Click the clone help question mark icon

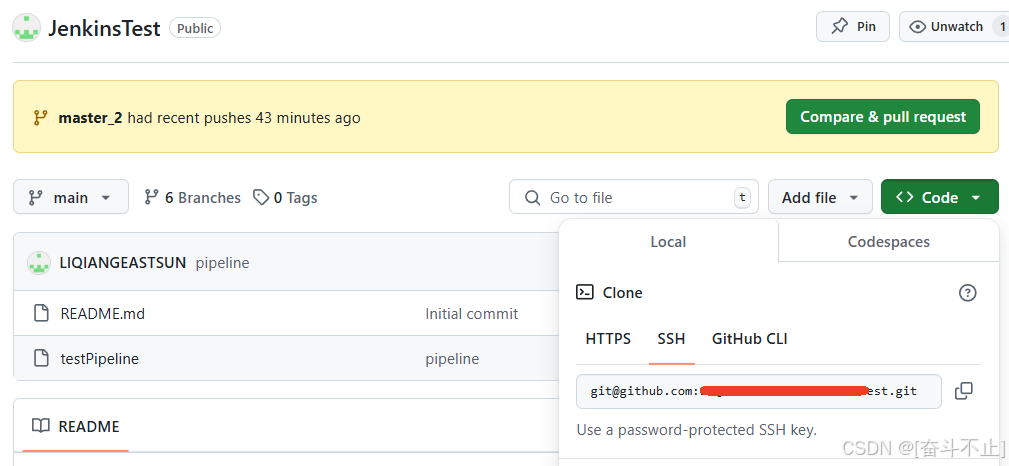(x=967, y=293)
